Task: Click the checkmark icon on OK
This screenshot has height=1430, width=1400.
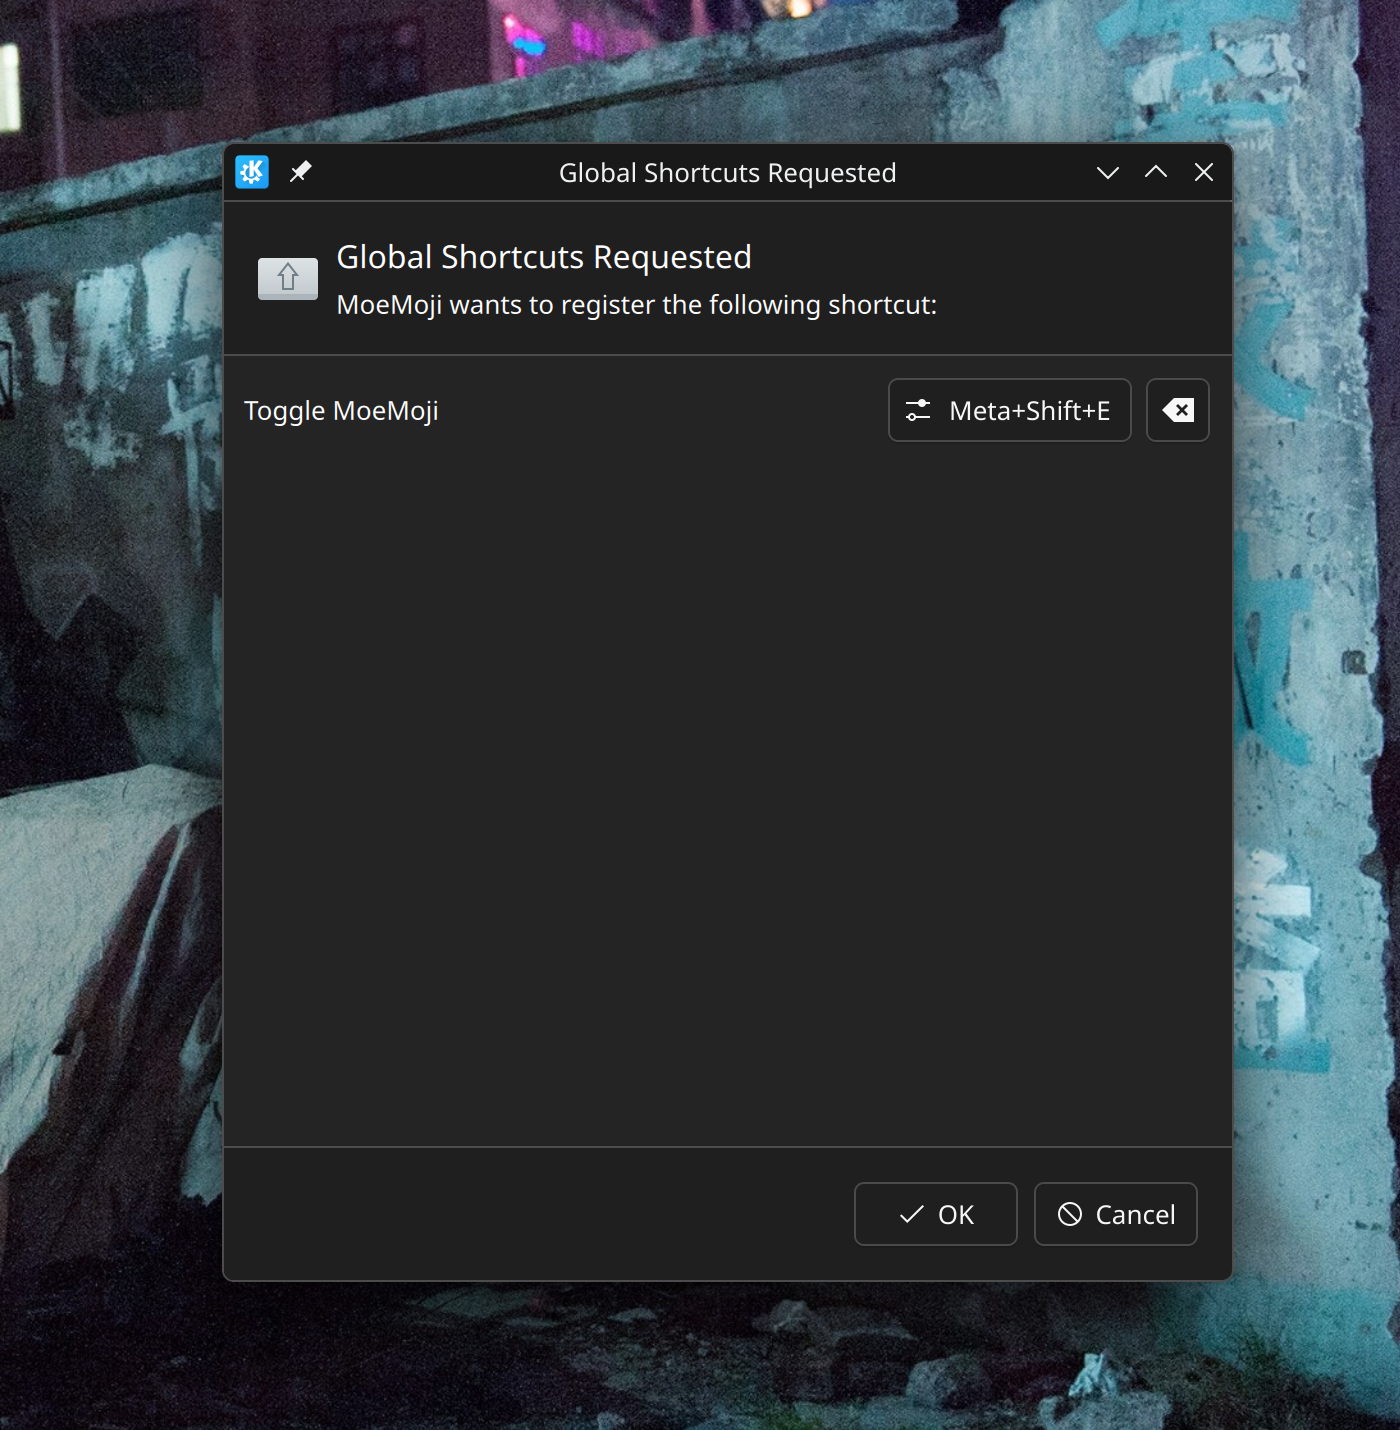Action: click(x=911, y=1214)
